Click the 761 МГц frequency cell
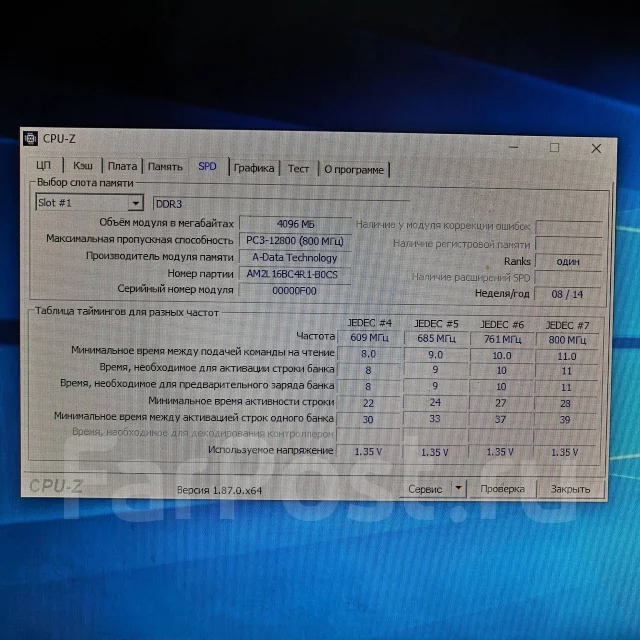The height and width of the screenshot is (640, 640). 502,340
